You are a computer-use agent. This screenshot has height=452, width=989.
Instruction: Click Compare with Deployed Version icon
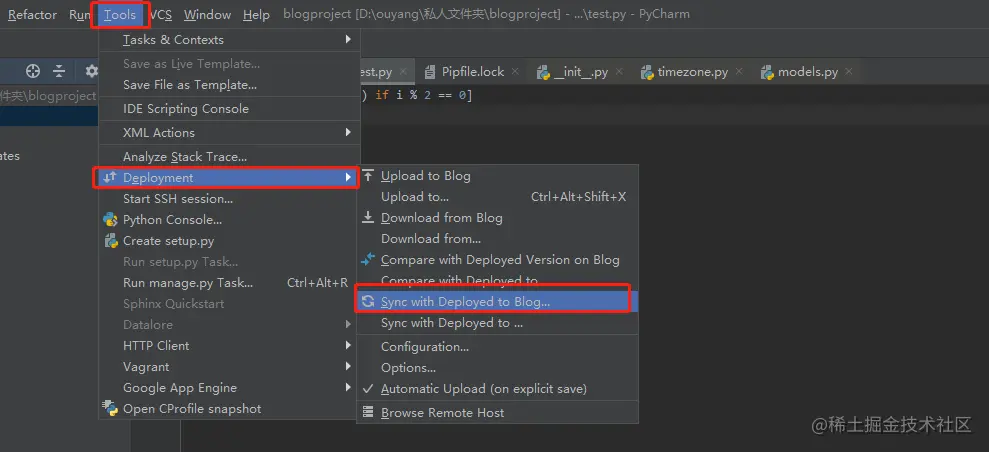point(368,259)
